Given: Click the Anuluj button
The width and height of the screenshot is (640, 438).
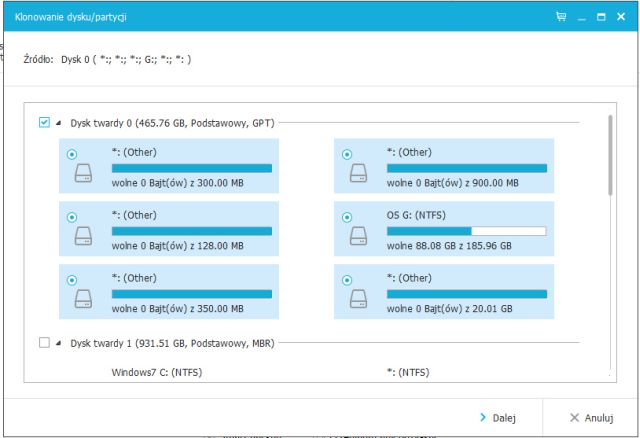Looking at the screenshot, I should (x=590, y=417).
